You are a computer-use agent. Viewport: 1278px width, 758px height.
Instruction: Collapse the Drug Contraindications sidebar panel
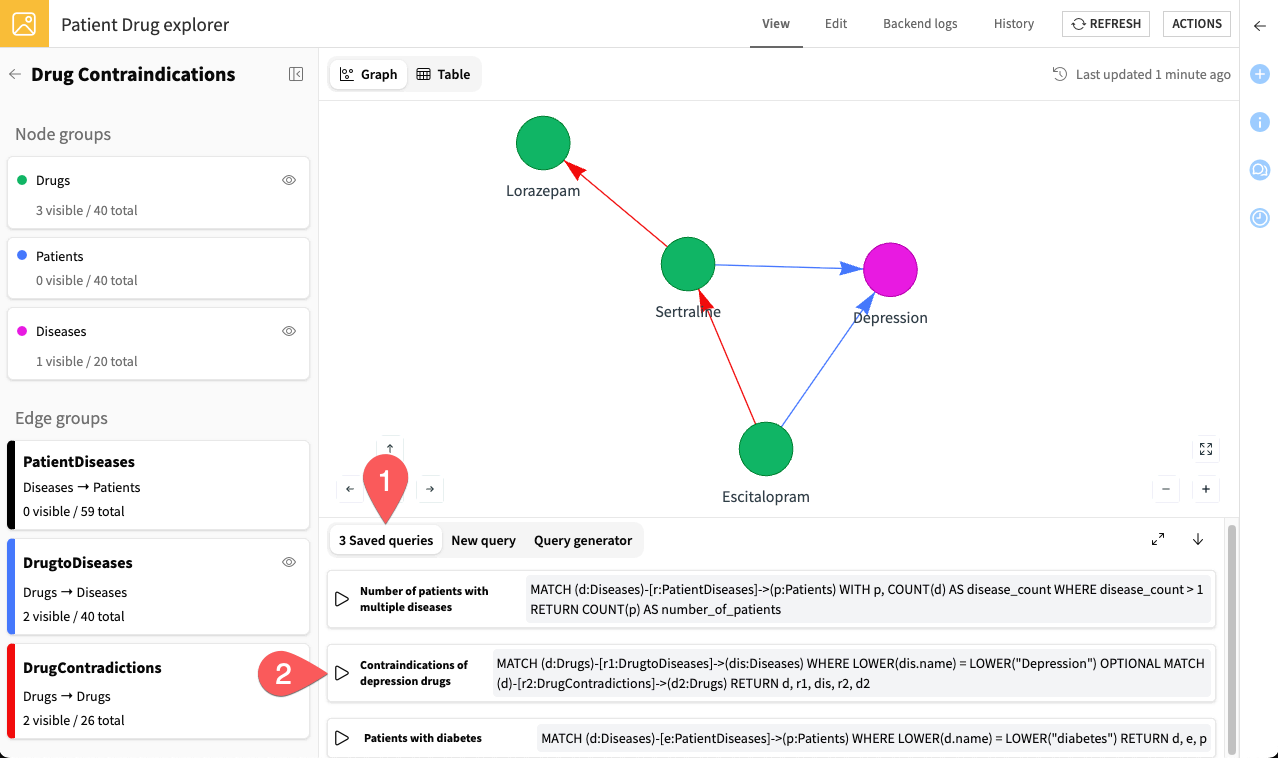point(295,74)
